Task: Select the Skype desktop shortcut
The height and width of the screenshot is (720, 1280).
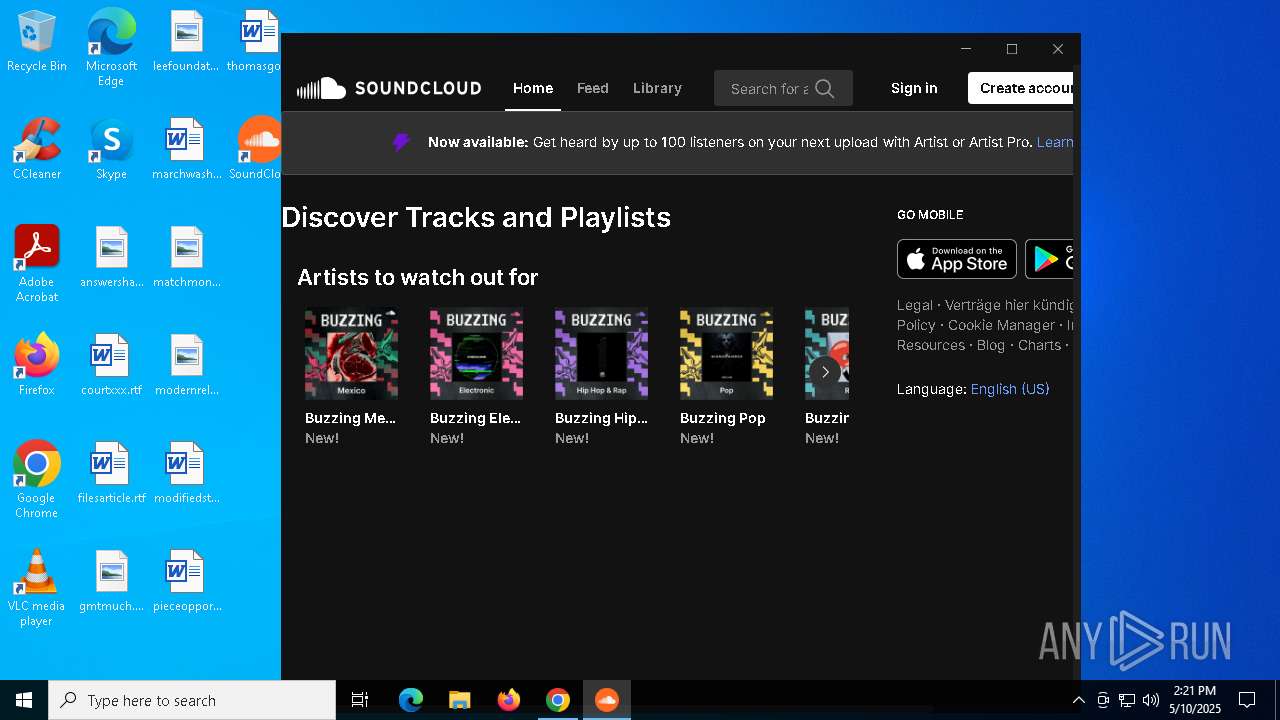Action: pos(111,149)
